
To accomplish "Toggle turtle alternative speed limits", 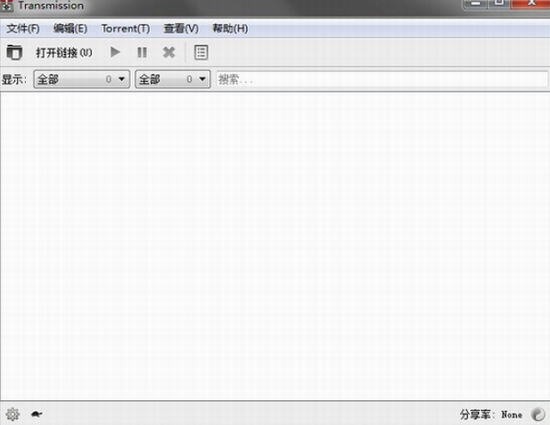I will point(36,414).
